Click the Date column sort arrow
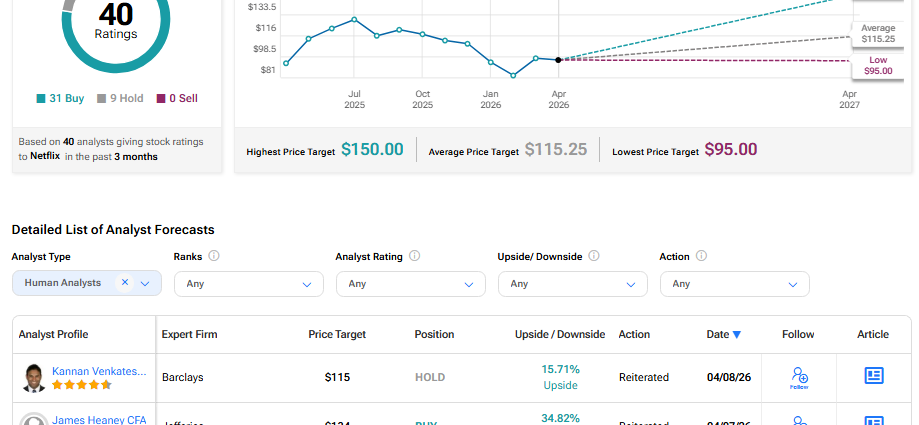 tap(737, 335)
